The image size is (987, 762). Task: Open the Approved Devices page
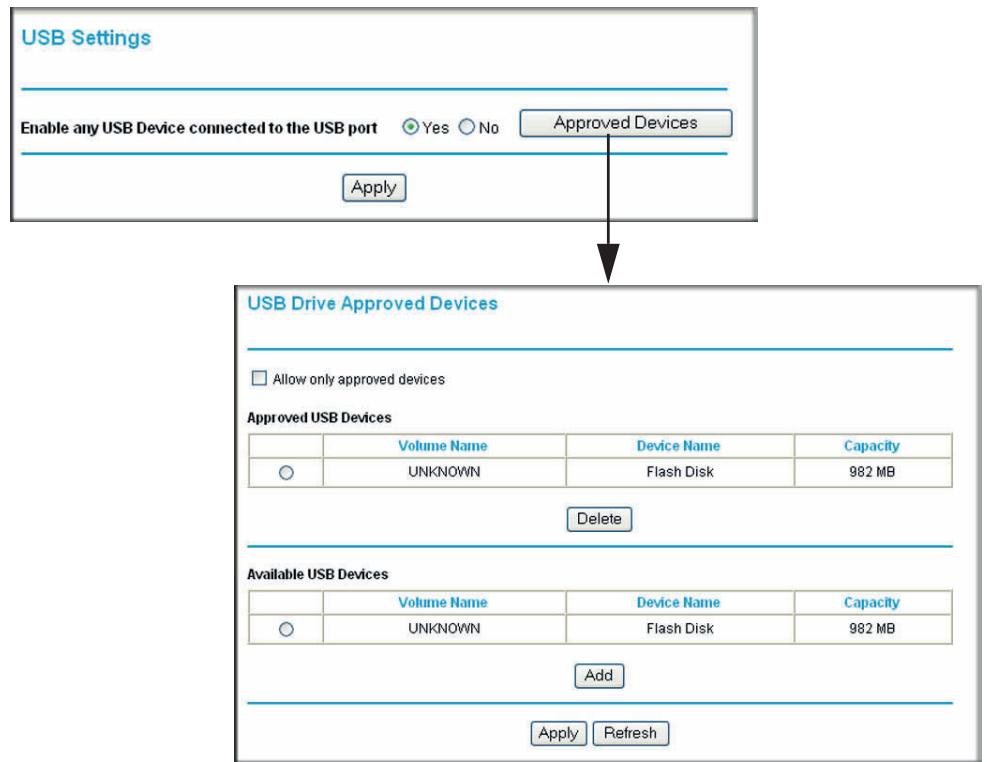click(626, 123)
